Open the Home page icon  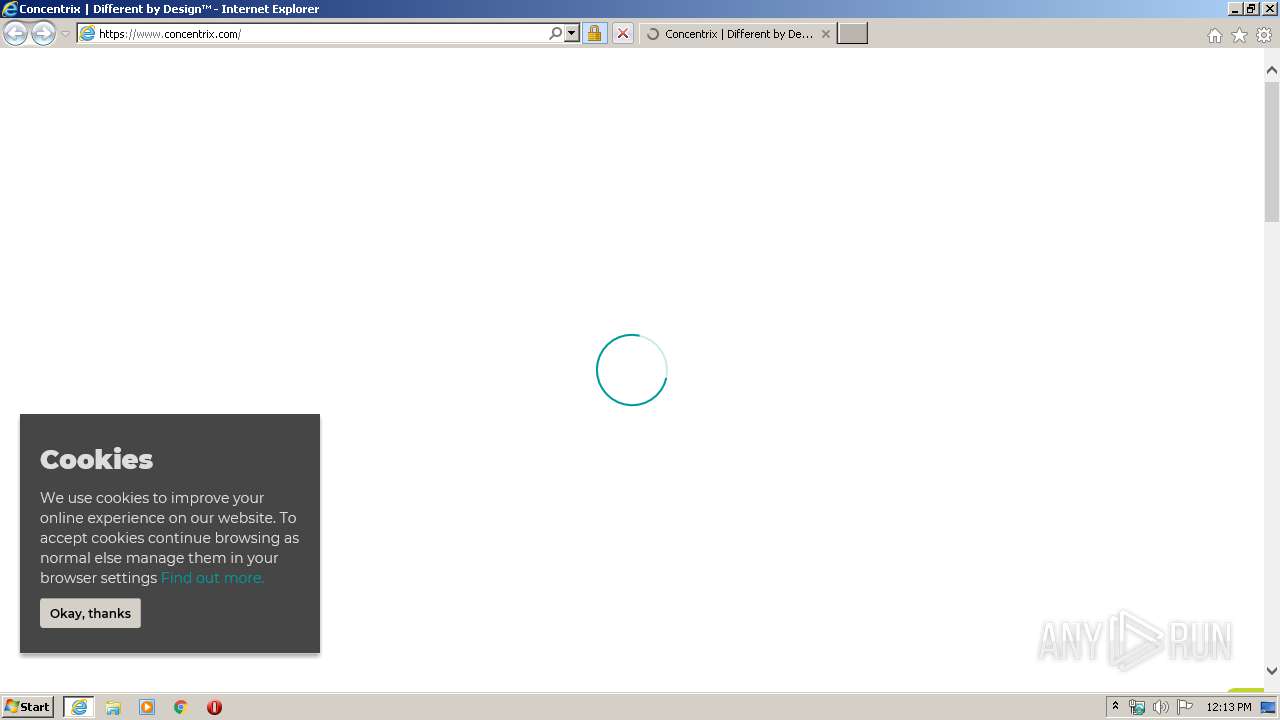(x=1214, y=35)
